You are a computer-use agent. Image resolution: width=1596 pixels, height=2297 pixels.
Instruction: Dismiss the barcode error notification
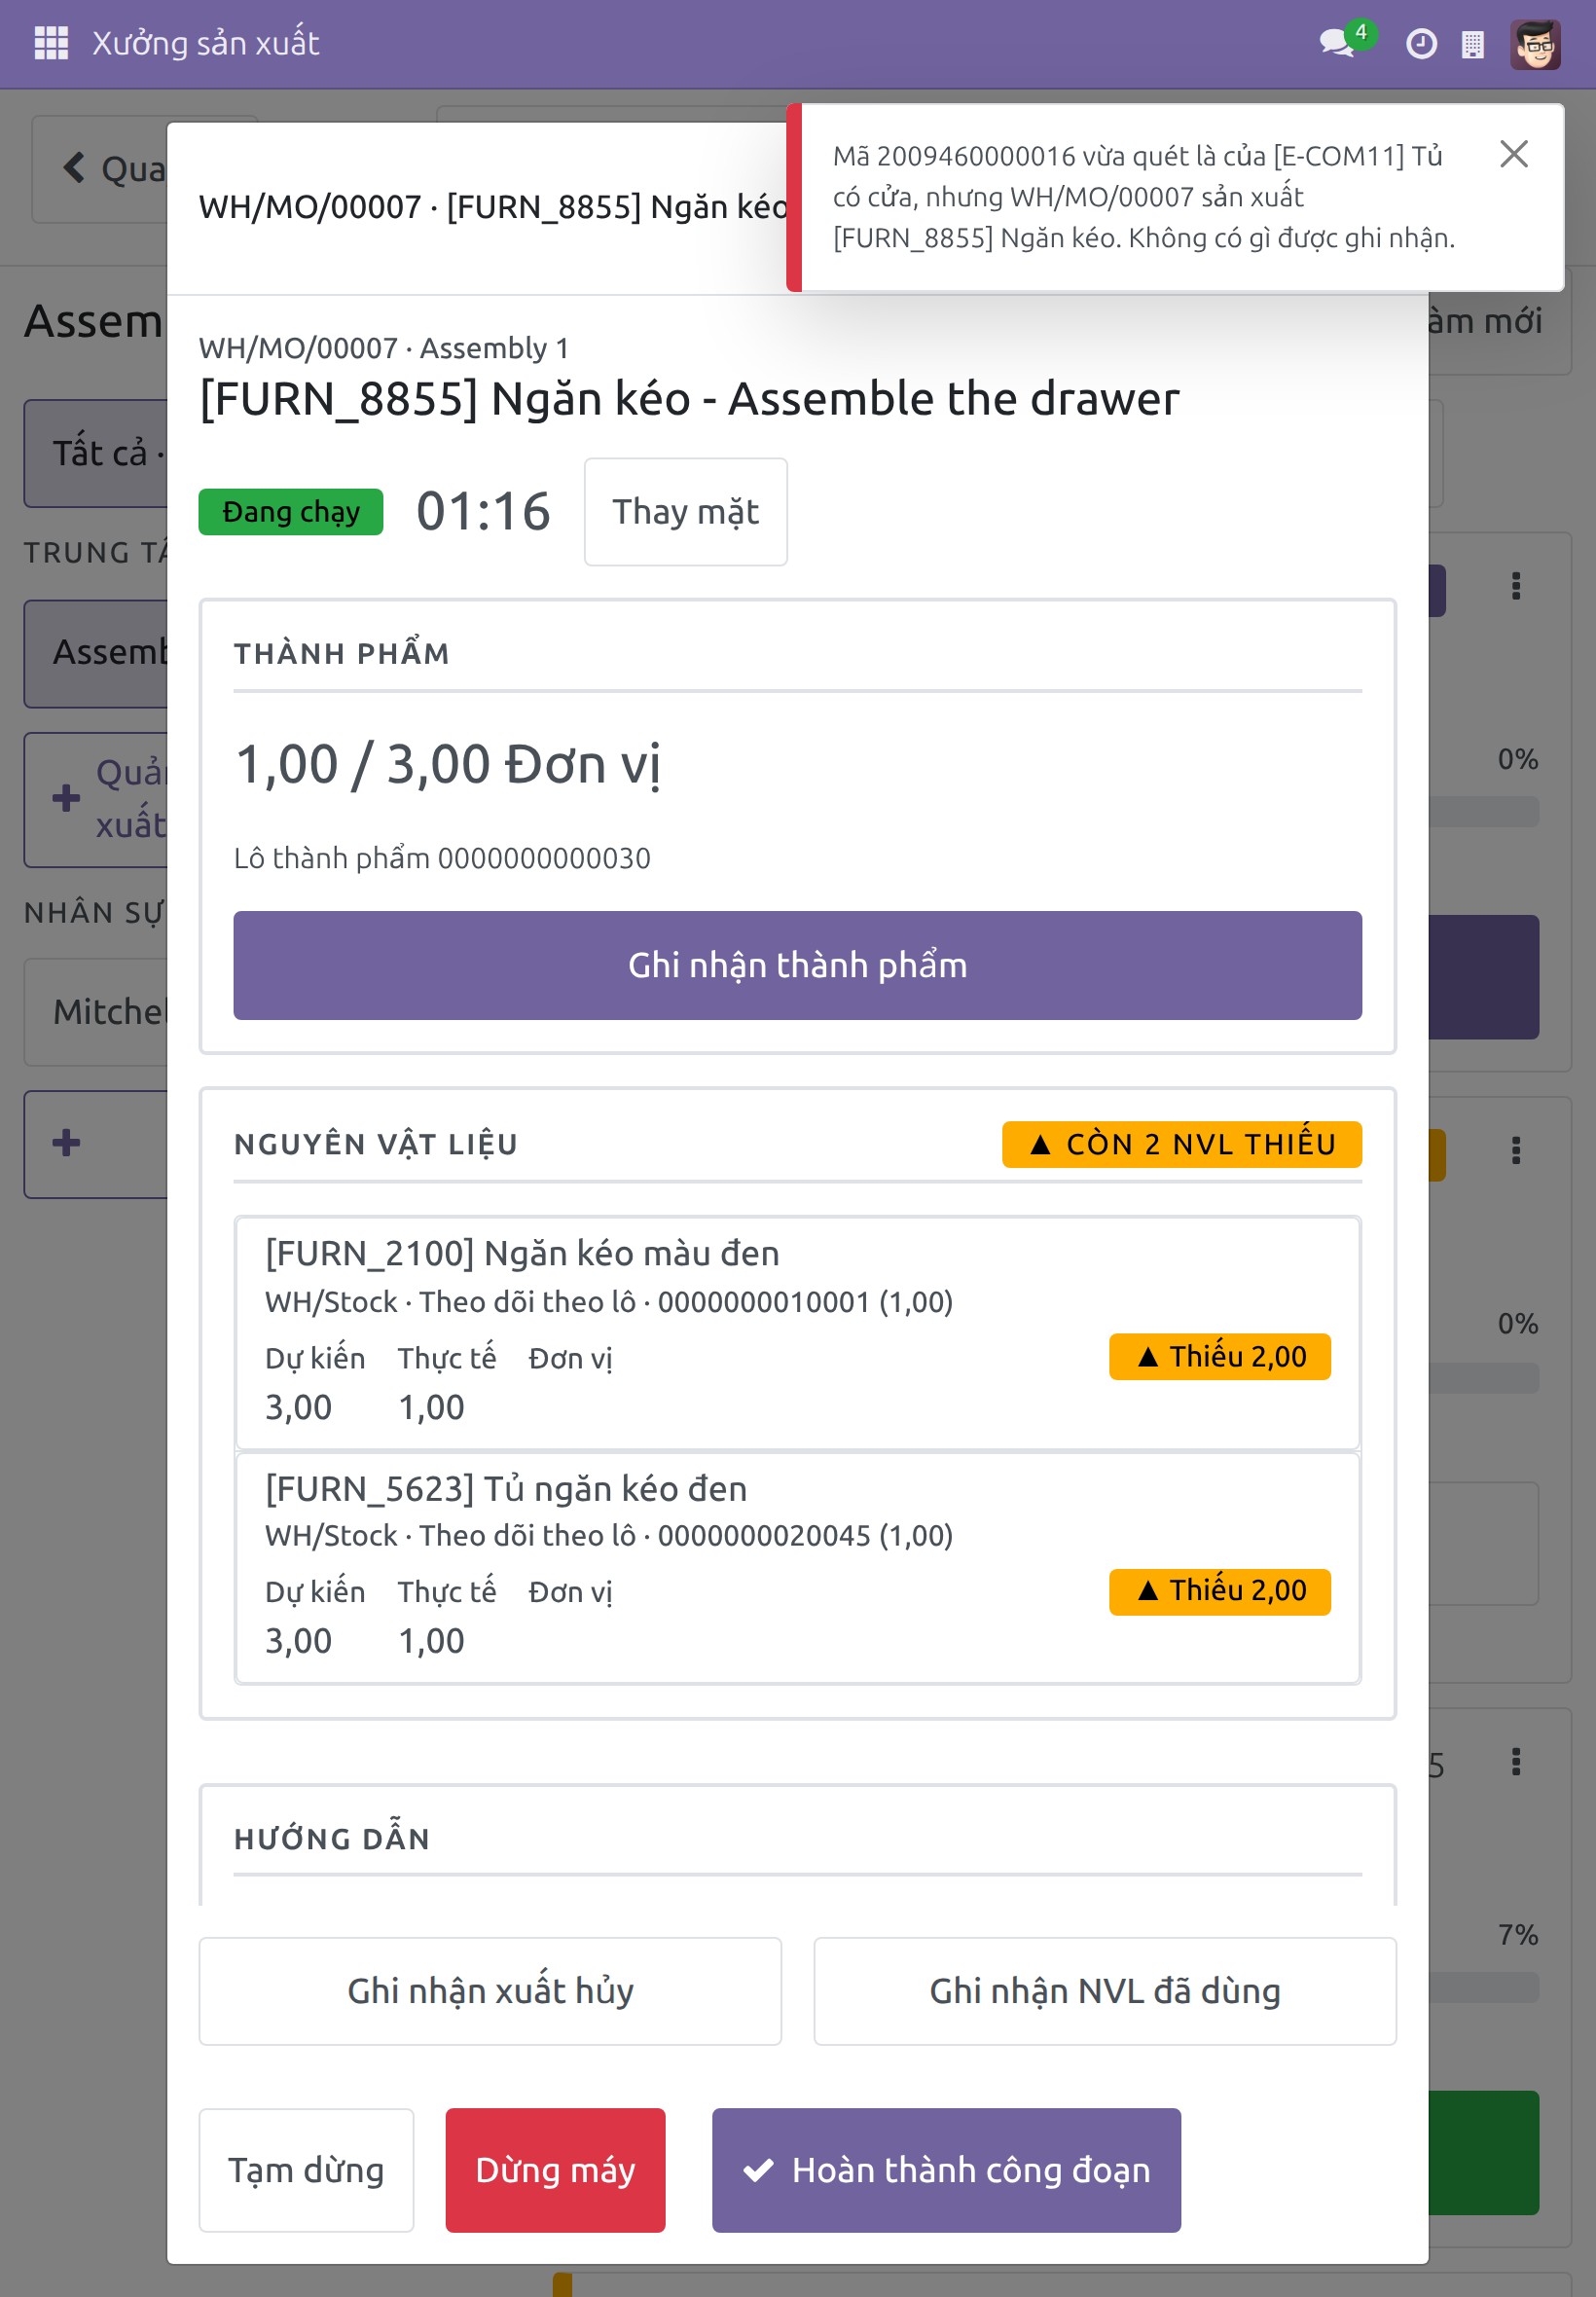pos(1514,154)
